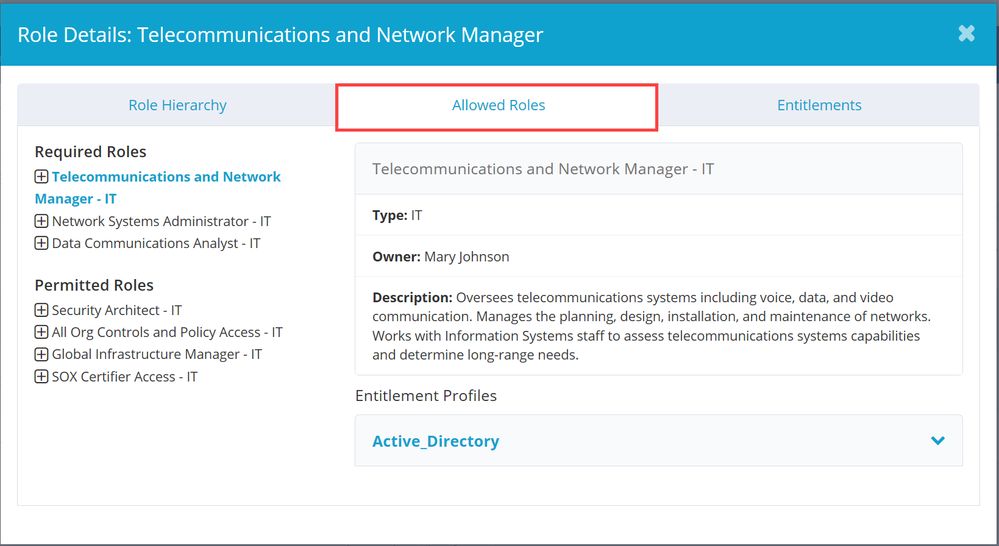The height and width of the screenshot is (546, 999).
Task: Select Network Systems Administrator - IT role
Action: (x=161, y=221)
